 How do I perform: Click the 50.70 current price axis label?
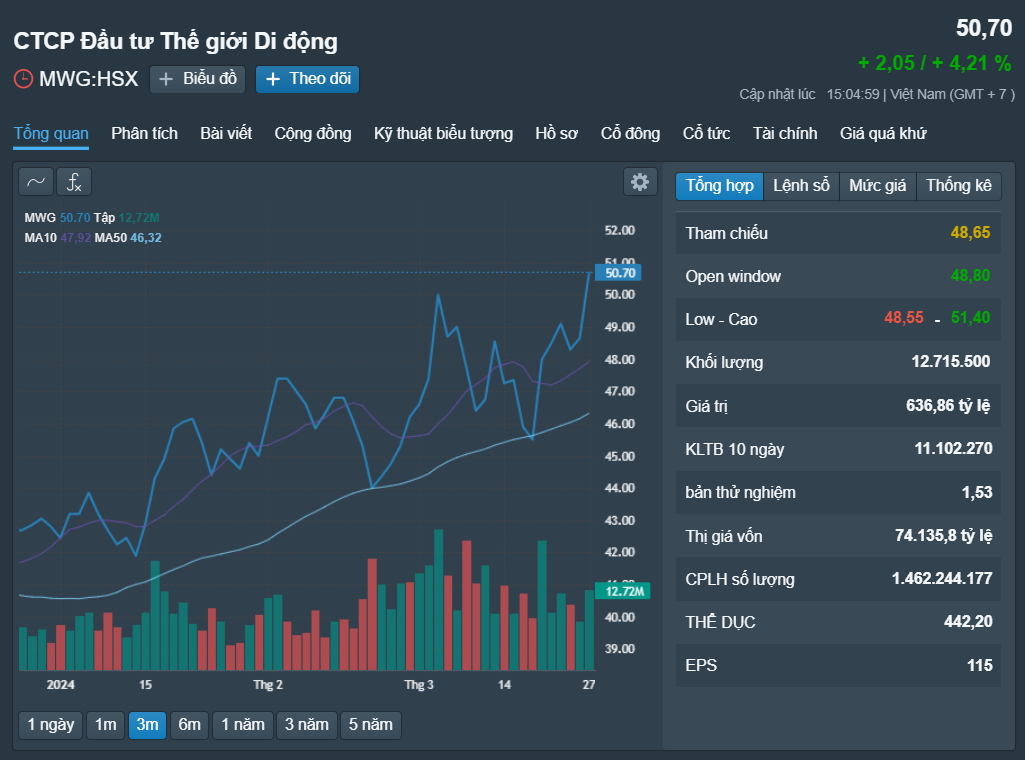618,273
